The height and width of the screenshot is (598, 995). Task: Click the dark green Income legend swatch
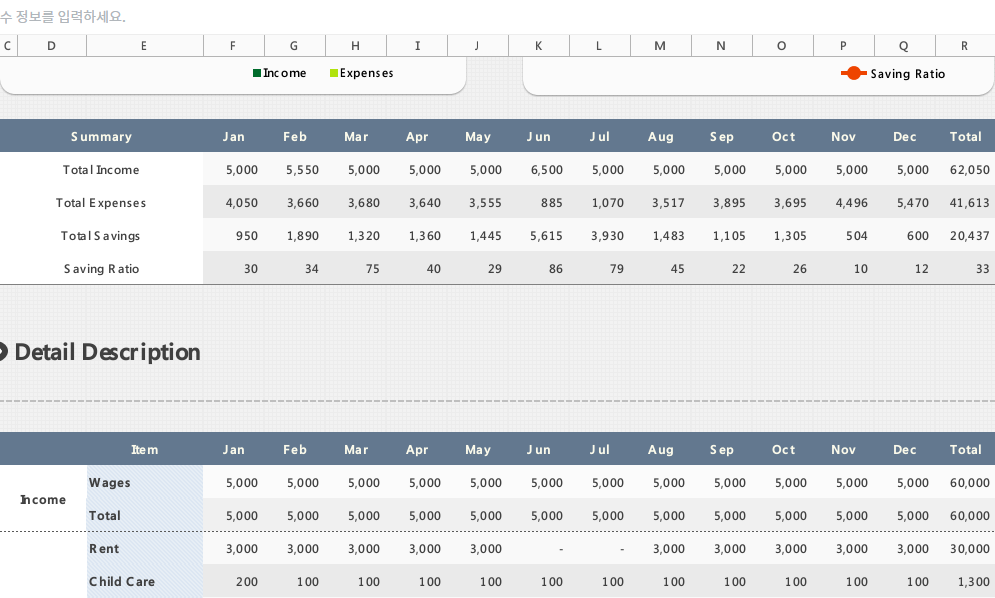pyautogui.click(x=257, y=73)
